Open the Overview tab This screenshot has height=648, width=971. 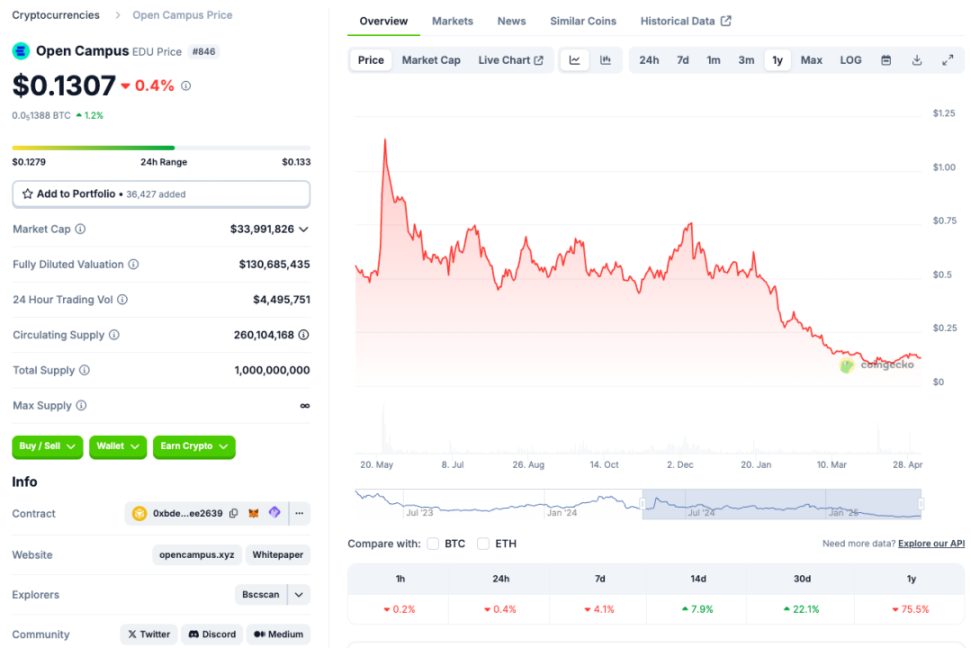(383, 21)
